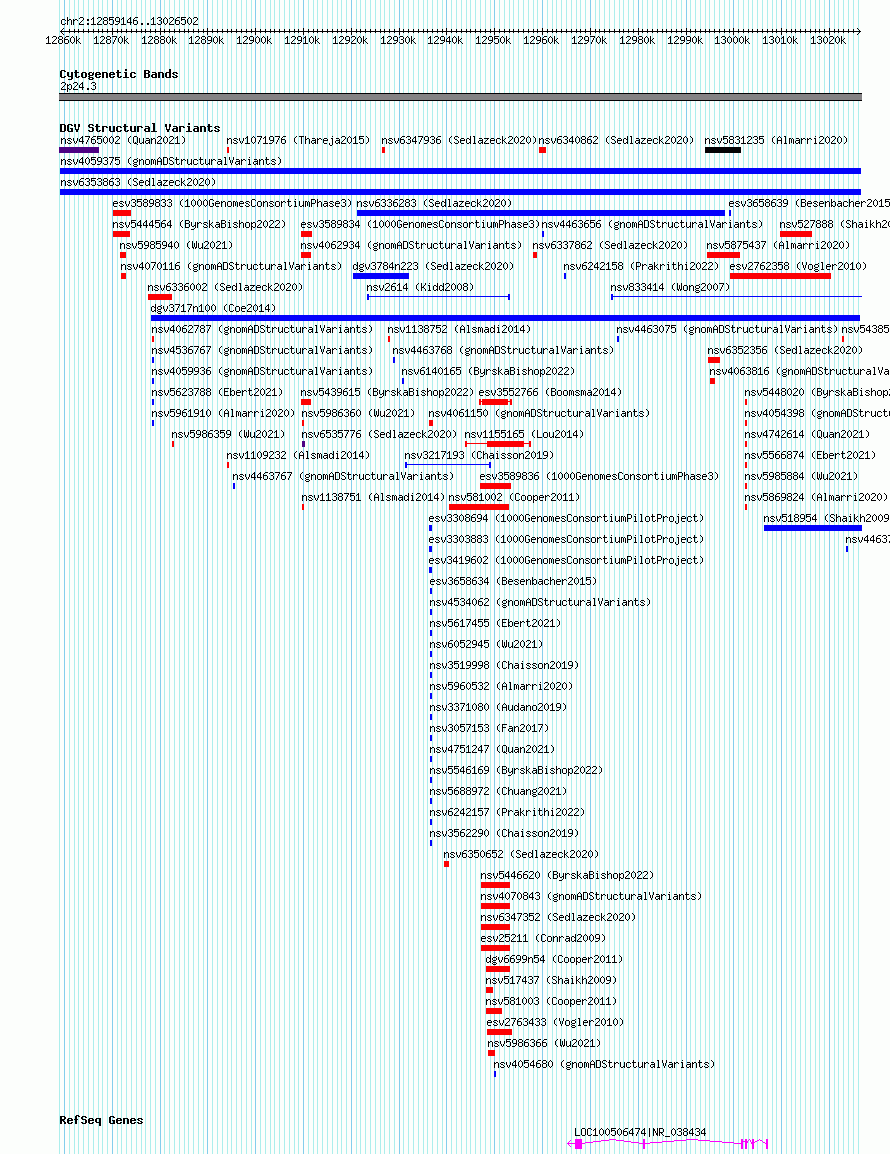
Task: Select nsv6336002 (Sedlazeck2020) label
Action: tap(225, 287)
